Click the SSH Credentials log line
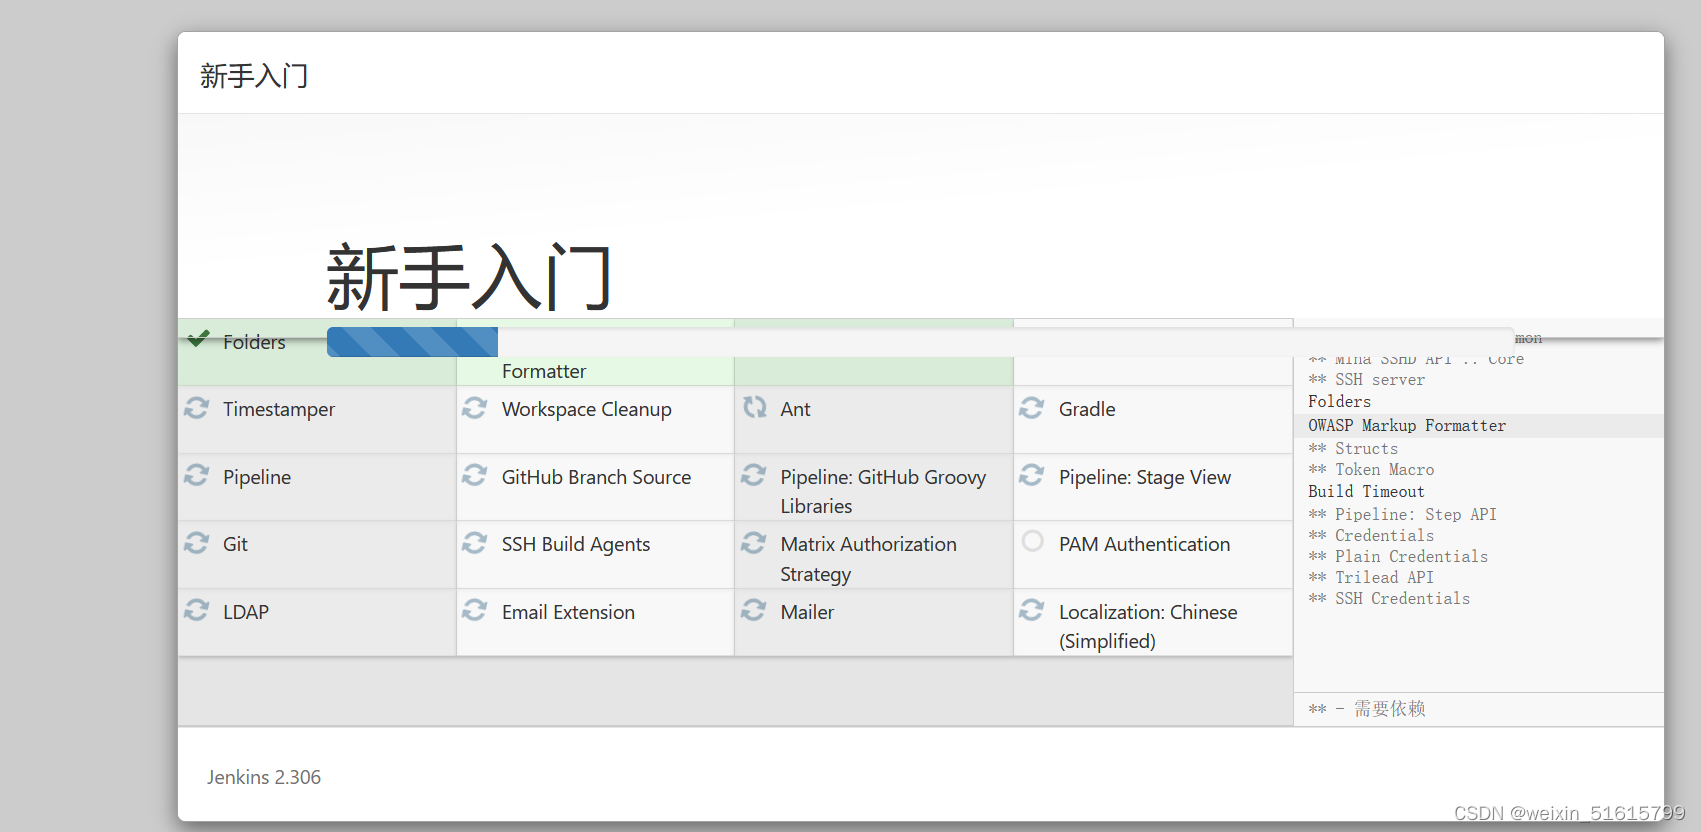 [1389, 599]
